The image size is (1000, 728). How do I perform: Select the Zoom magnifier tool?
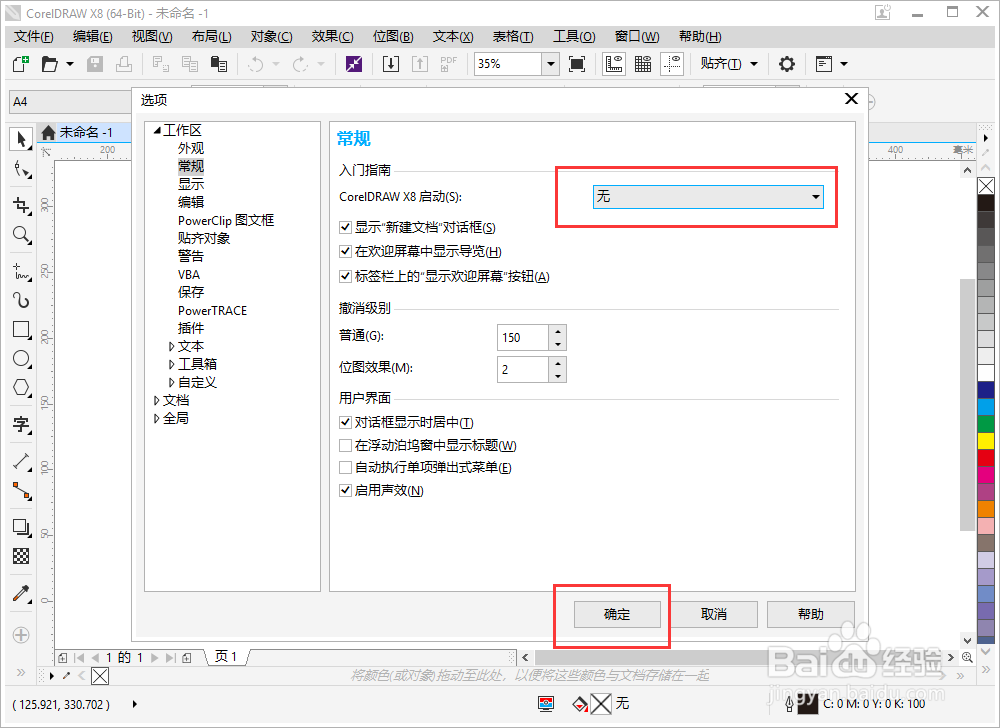point(22,235)
